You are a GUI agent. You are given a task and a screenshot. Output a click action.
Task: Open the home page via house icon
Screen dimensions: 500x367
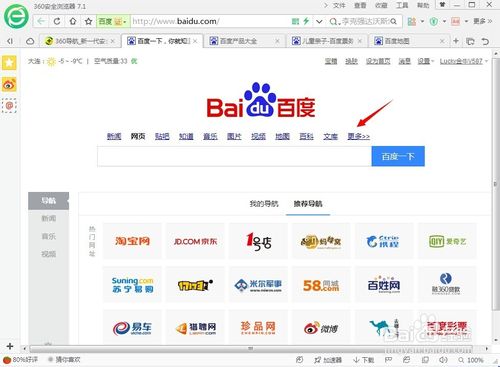coord(73,21)
